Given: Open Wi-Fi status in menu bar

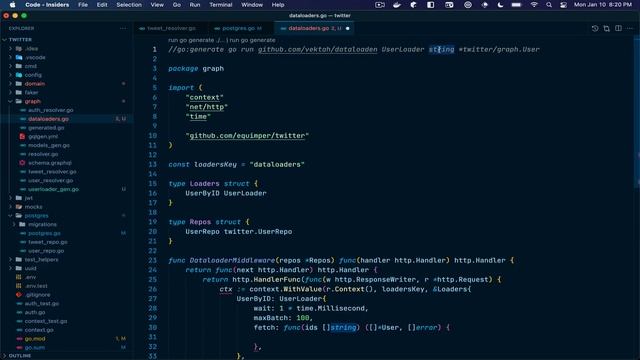Looking at the screenshot, I should click(534, 5).
